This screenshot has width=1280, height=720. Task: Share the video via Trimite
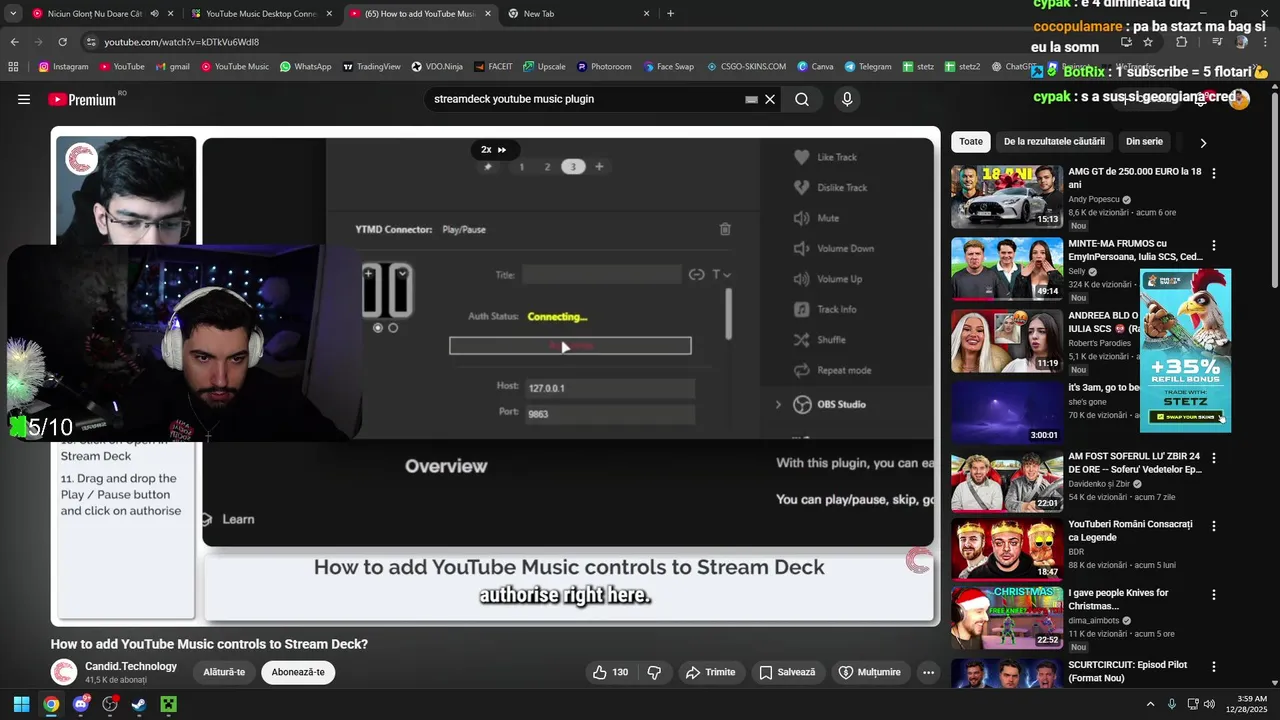tap(710, 672)
